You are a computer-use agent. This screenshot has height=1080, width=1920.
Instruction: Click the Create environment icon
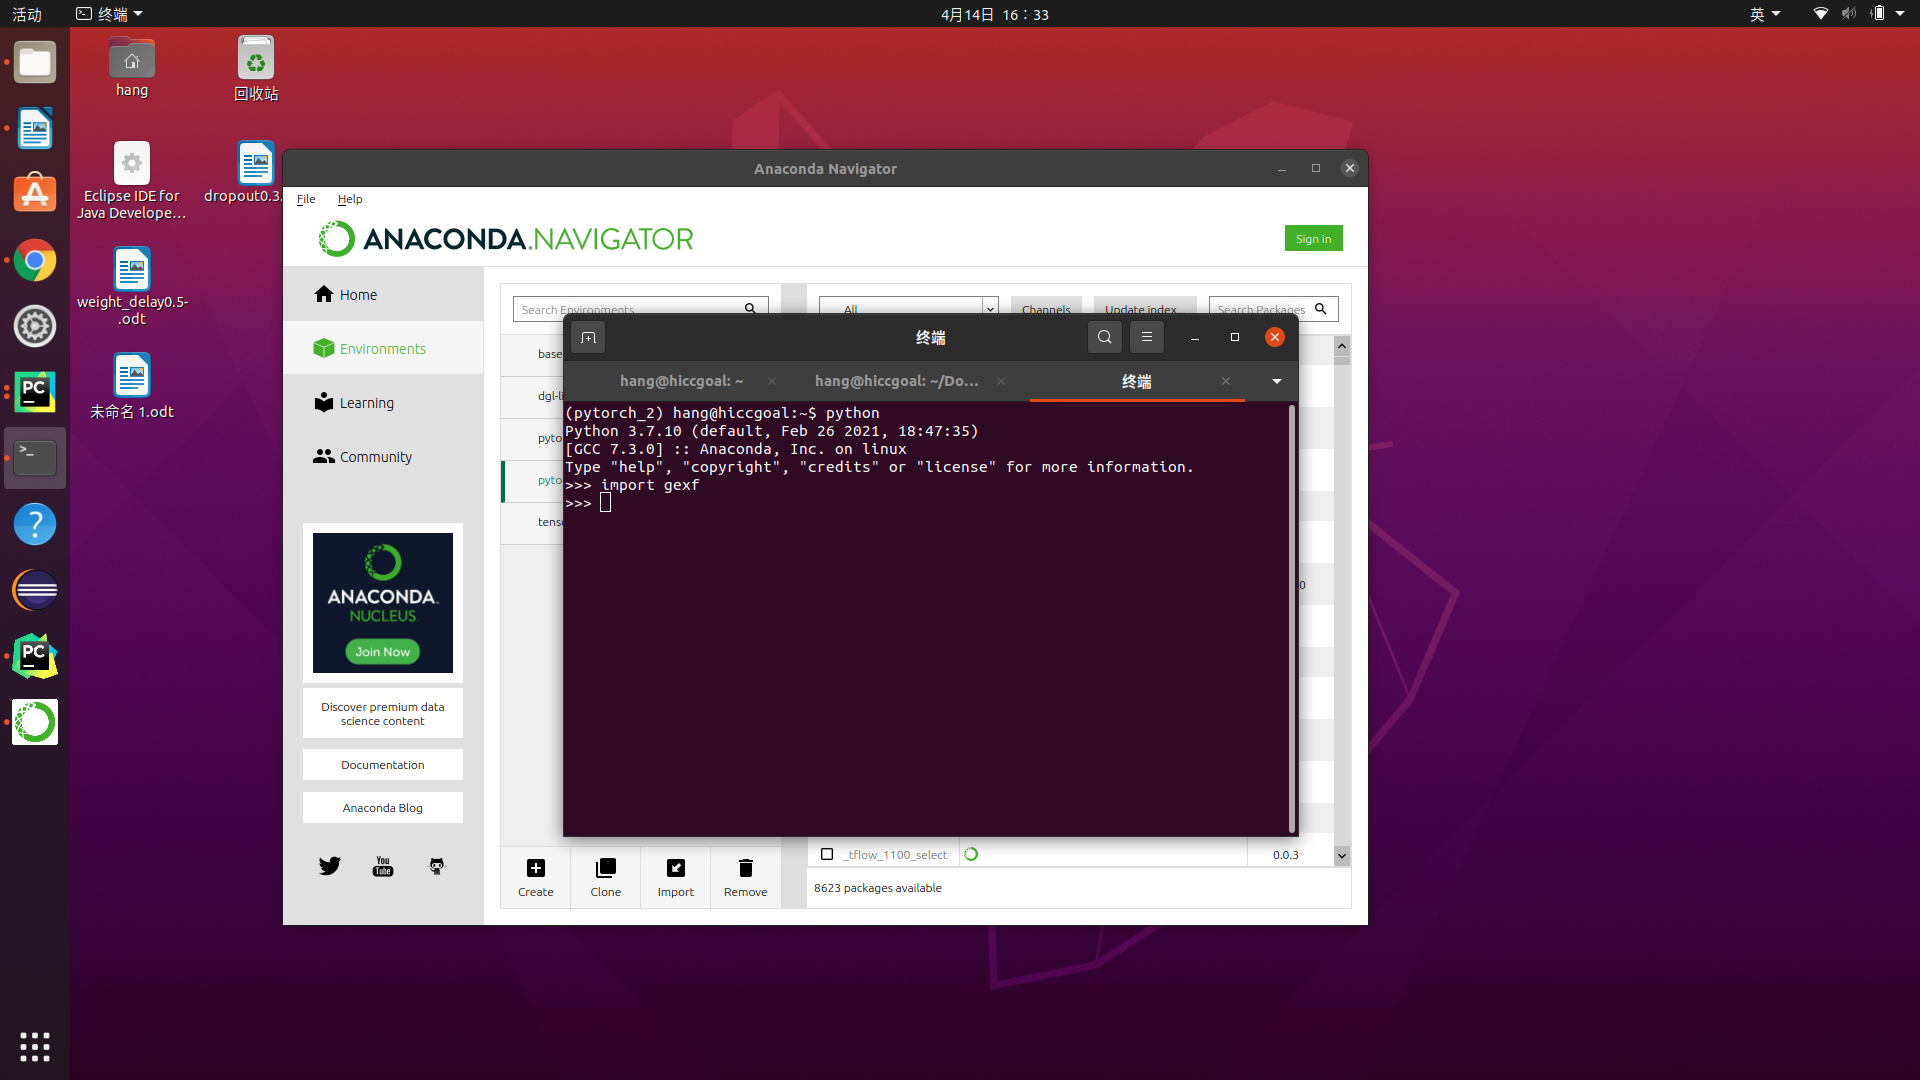pos(535,868)
